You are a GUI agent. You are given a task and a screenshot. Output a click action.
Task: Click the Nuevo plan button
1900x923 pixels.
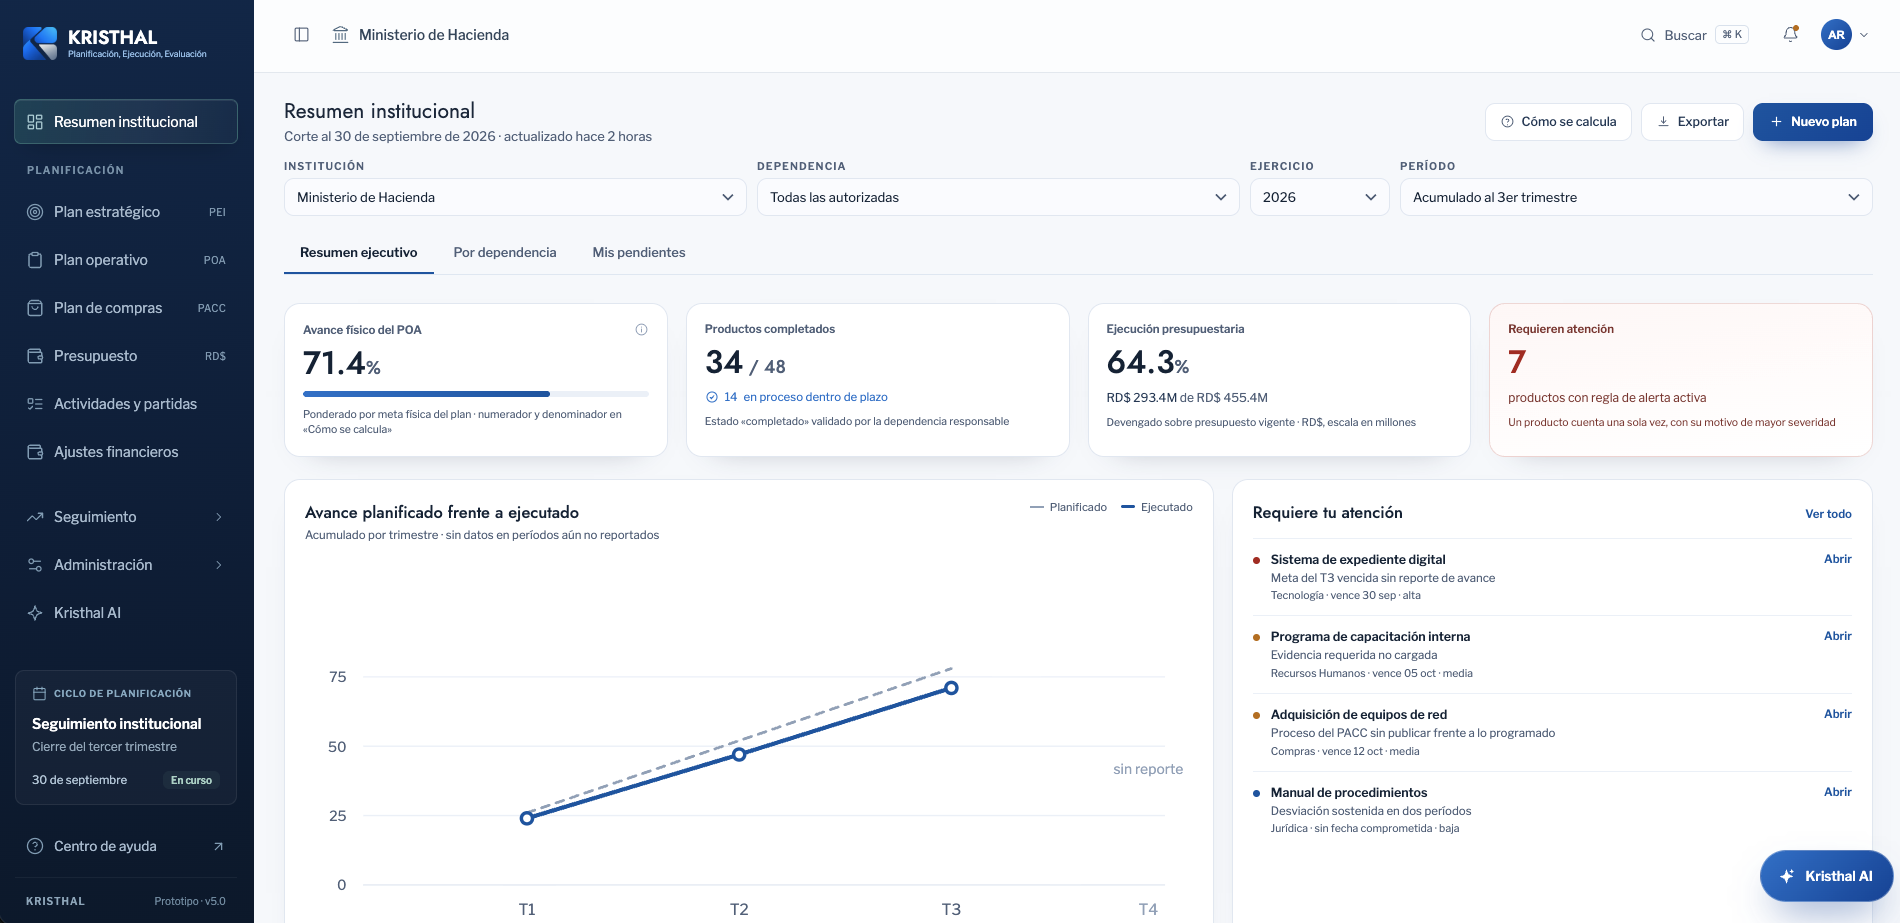click(x=1812, y=122)
